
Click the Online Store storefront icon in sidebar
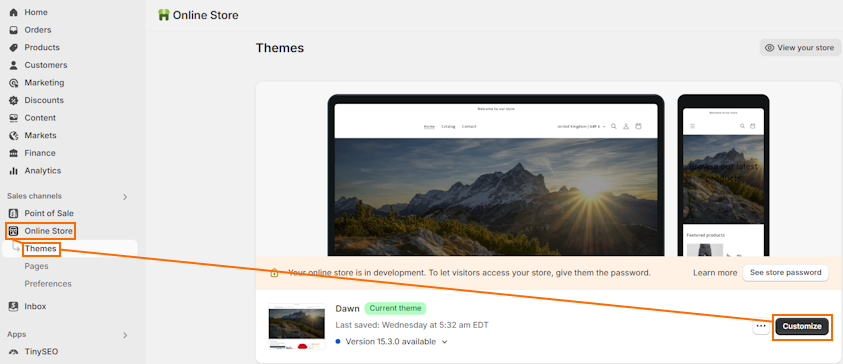[14, 231]
